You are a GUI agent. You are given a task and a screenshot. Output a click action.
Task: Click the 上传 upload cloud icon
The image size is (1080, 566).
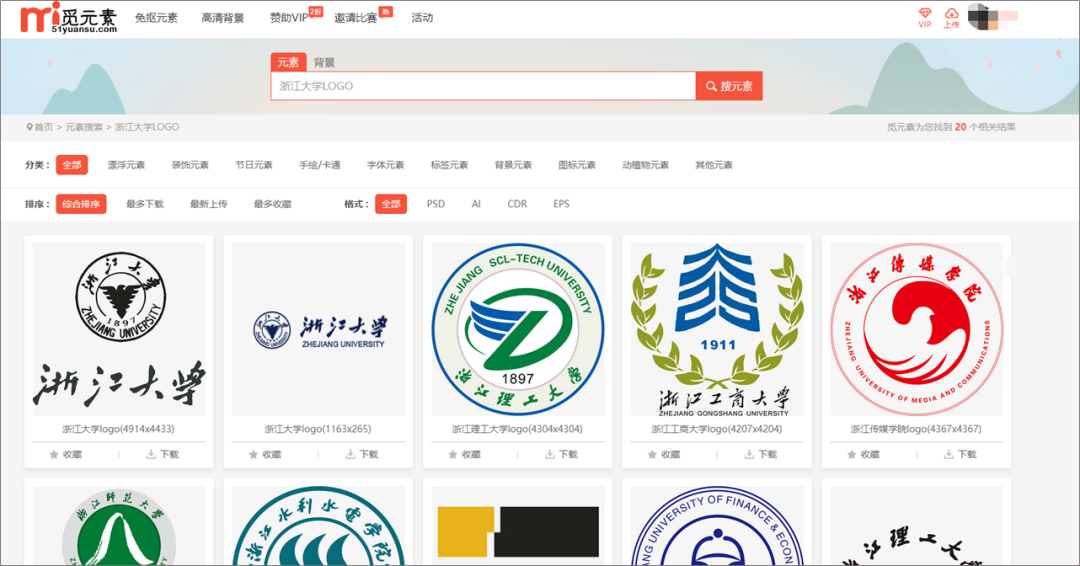pyautogui.click(x=951, y=13)
